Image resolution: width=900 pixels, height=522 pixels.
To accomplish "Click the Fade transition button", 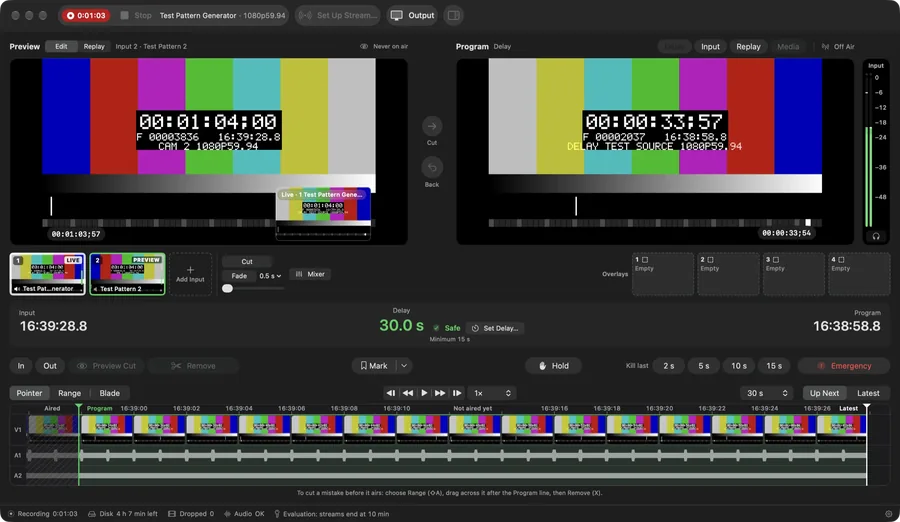I will [x=239, y=276].
